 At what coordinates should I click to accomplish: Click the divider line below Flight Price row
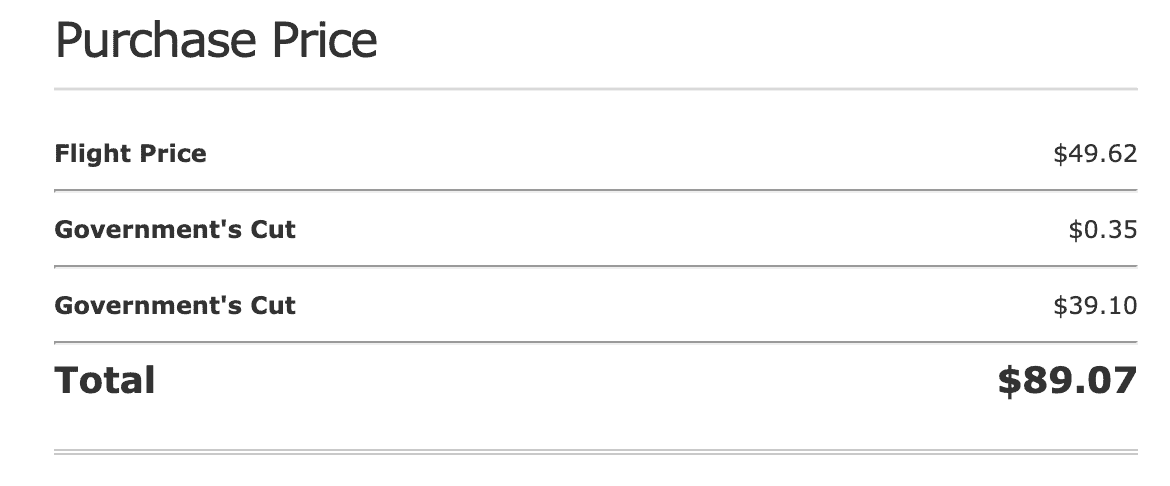pos(595,190)
